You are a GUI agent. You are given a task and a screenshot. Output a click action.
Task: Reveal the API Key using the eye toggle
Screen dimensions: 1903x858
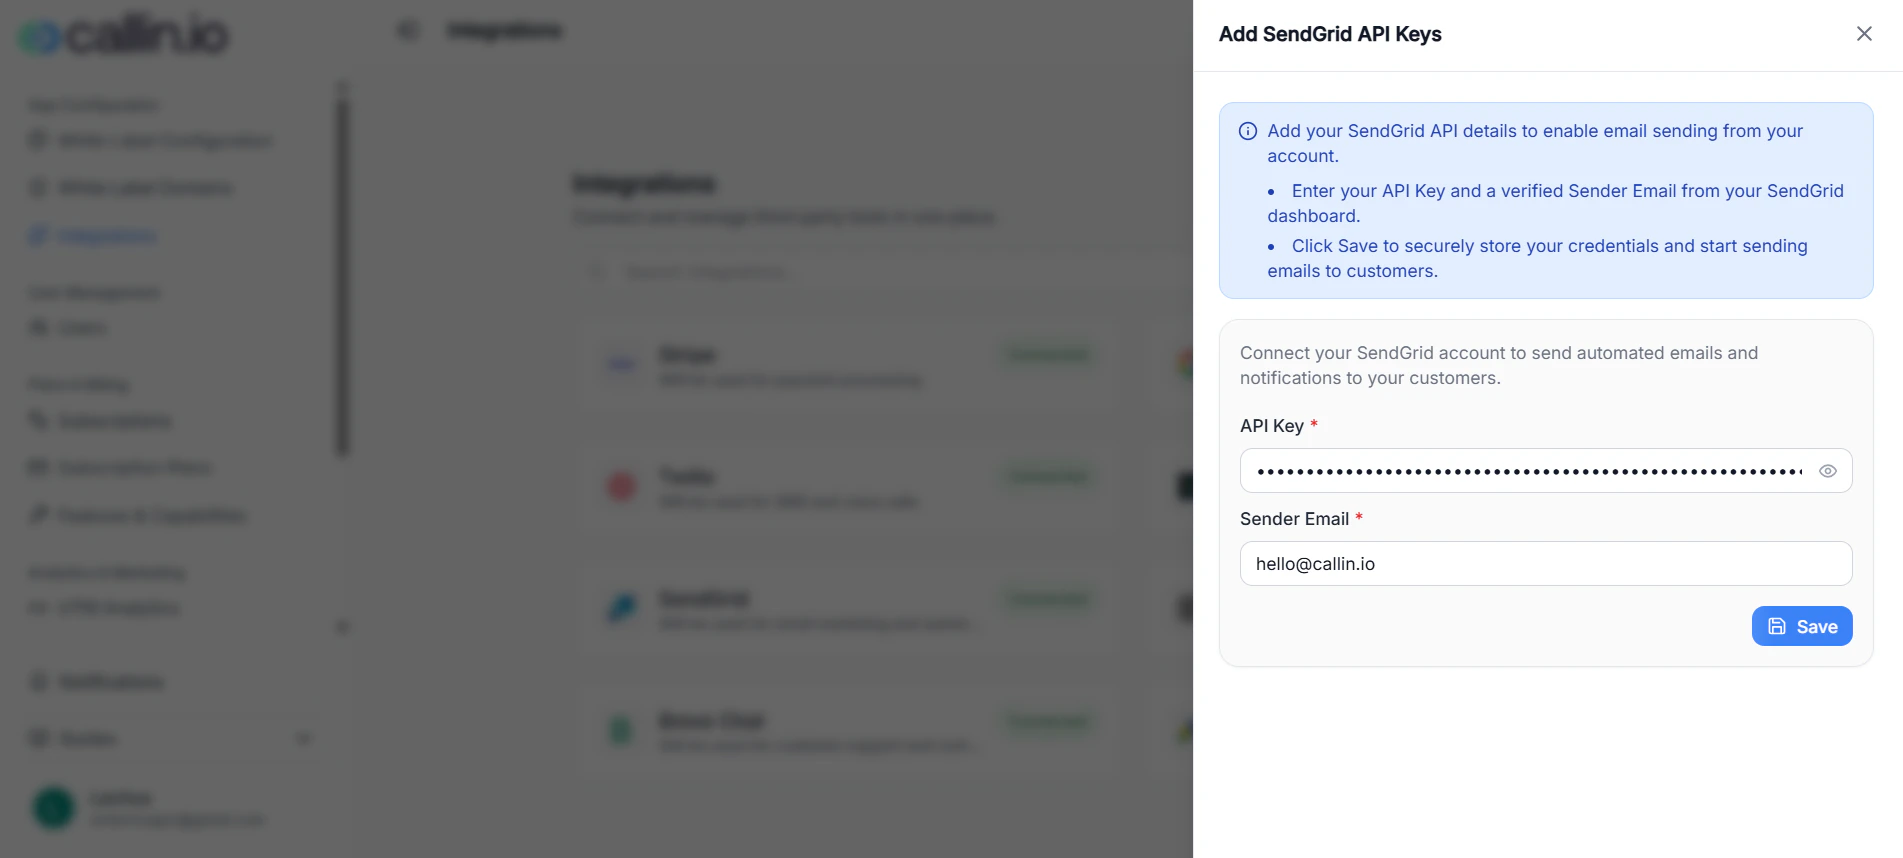(1828, 470)
